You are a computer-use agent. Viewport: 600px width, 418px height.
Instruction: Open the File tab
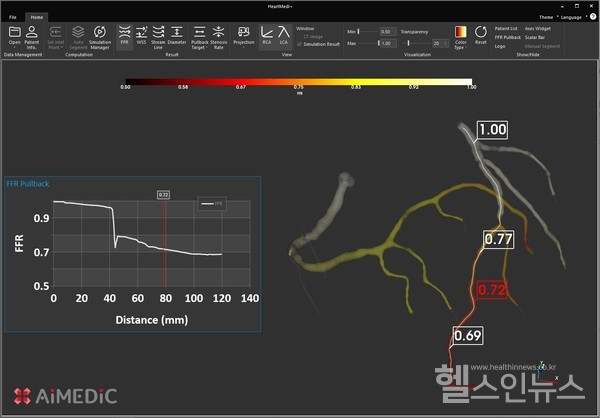pyautogui.click(x=13, y=17)
